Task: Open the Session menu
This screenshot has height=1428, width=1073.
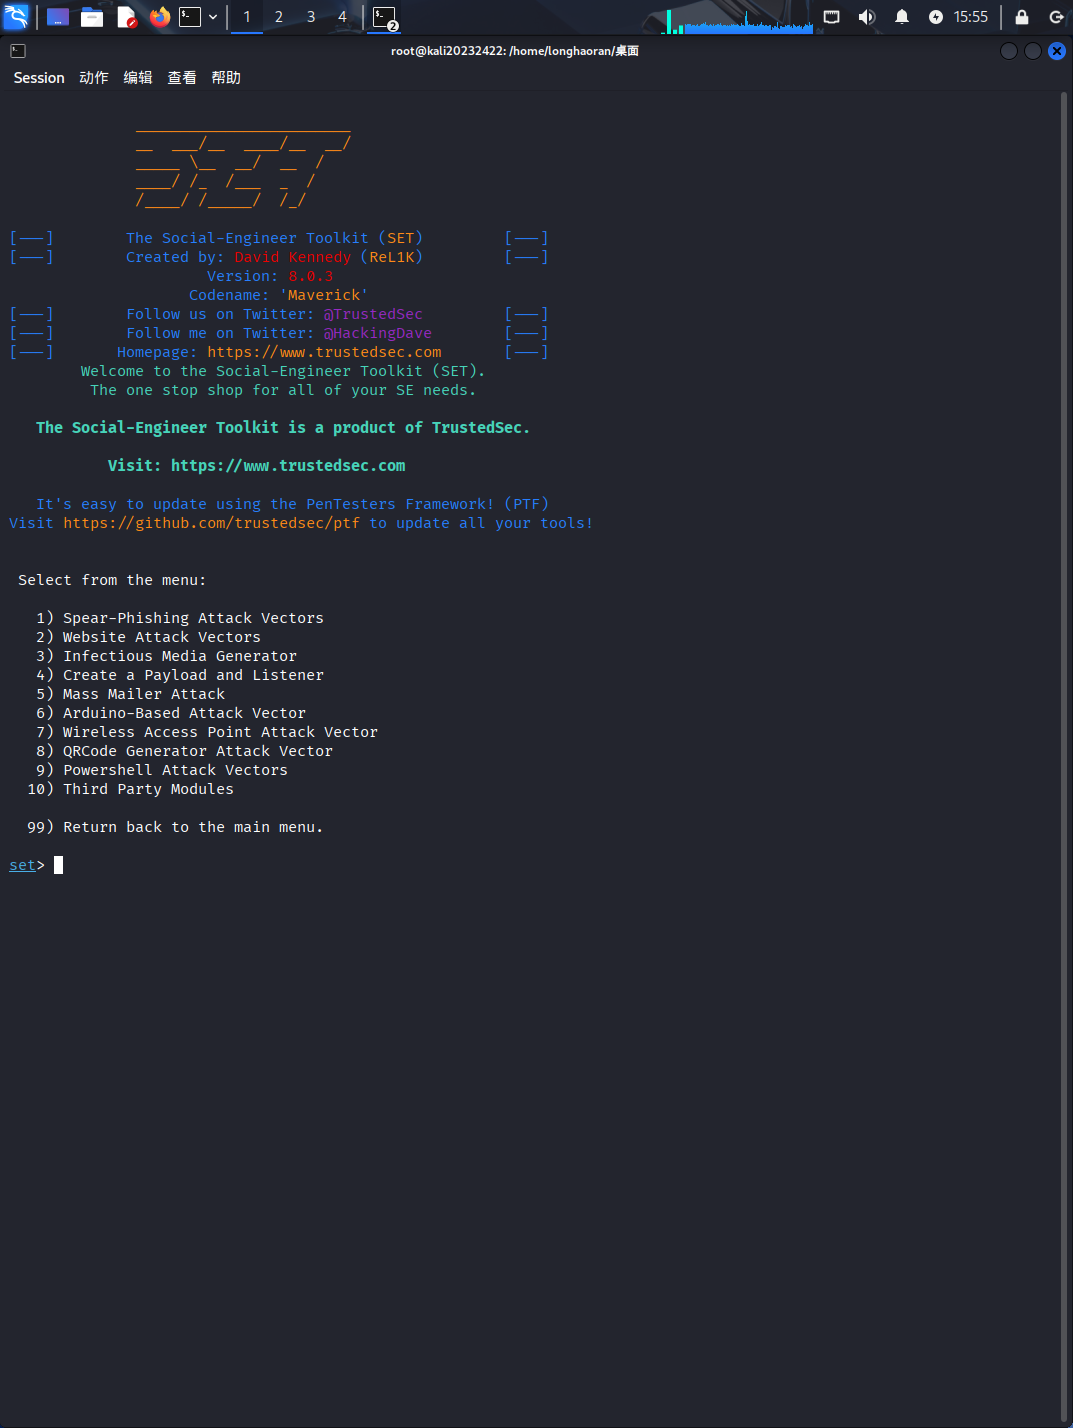Action: coord(39,78)
